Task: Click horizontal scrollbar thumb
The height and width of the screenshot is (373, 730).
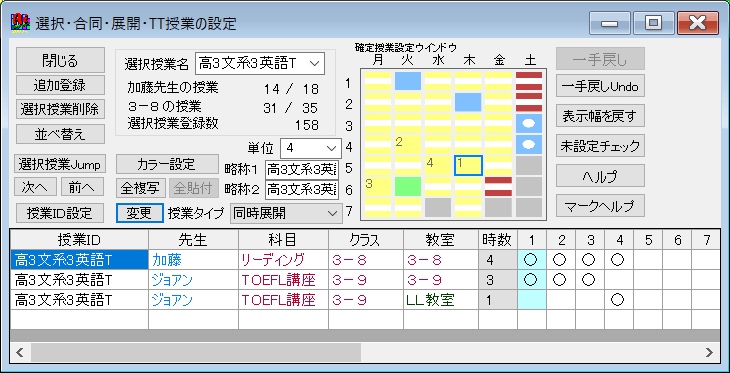Action: [x=196, y=352]
